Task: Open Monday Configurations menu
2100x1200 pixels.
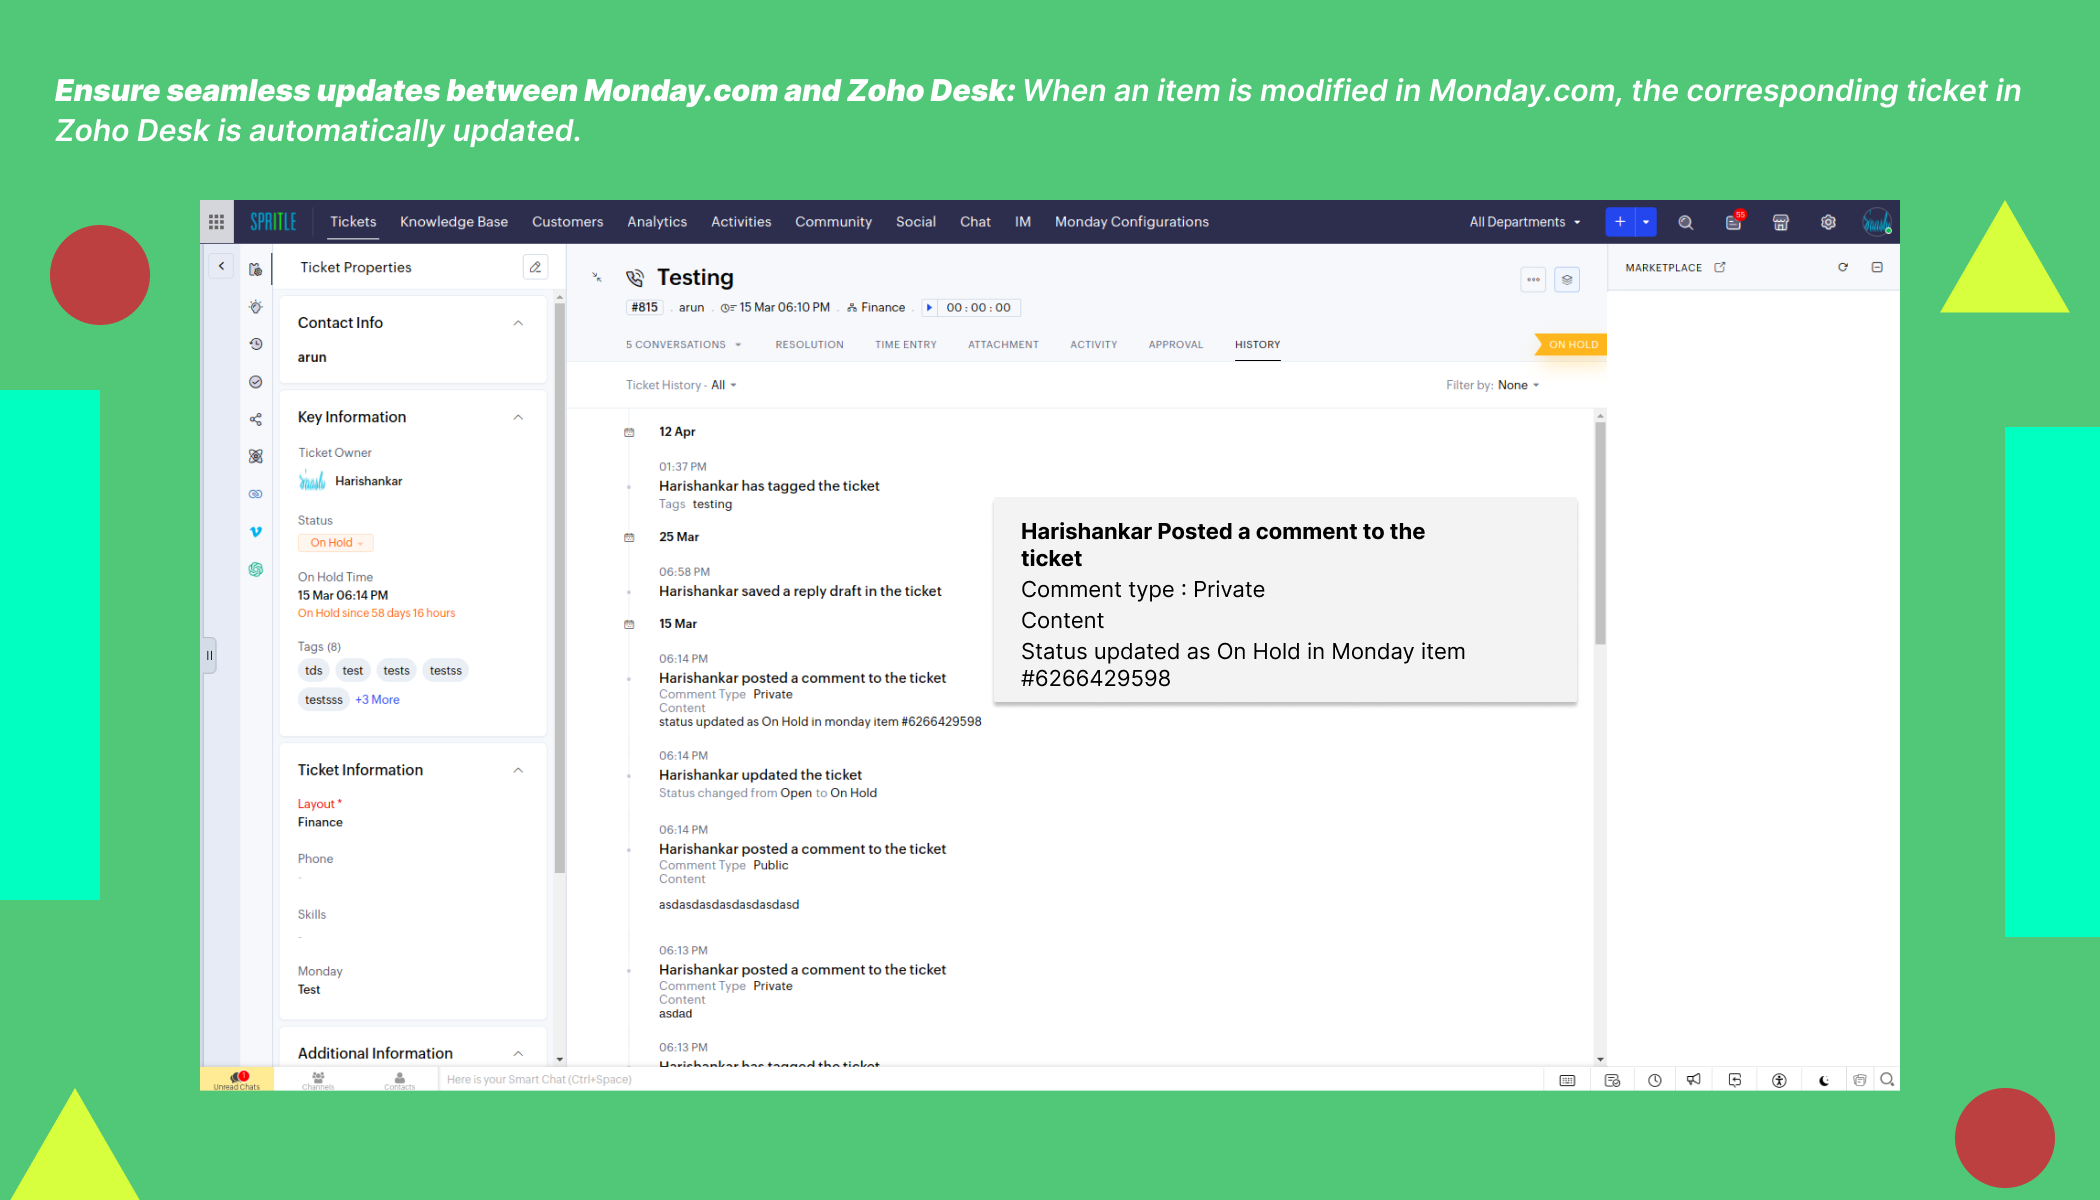Action: point(1132,222)
